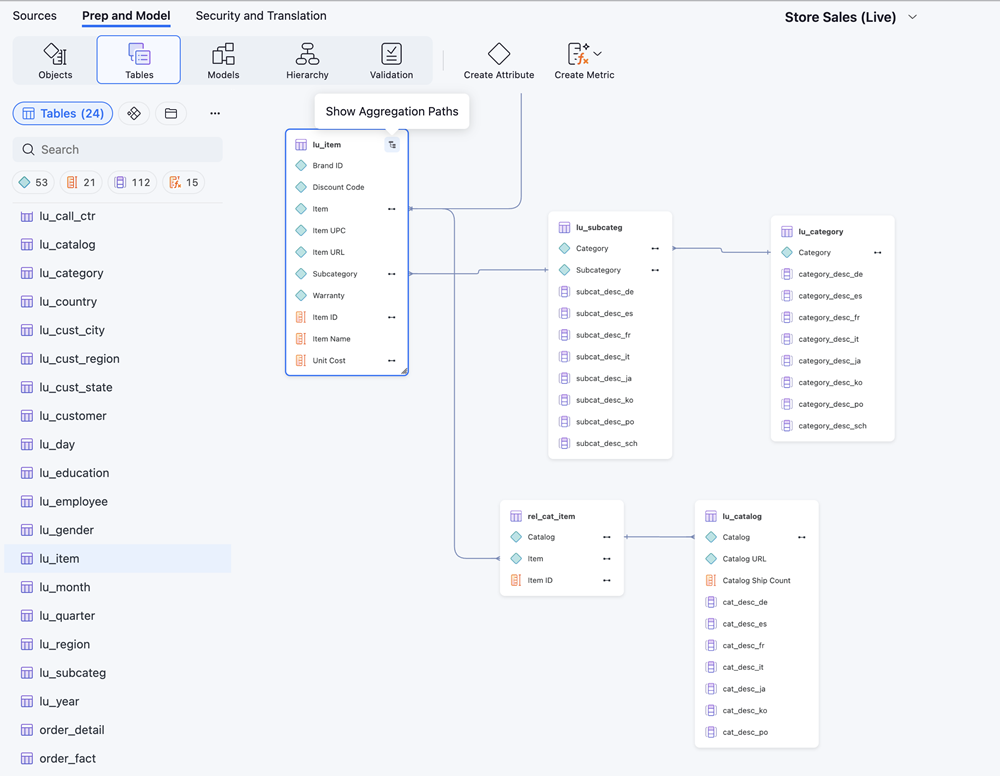The width and height of the screenshot is (1000, 776).
Task: Expand the Store Sales (Live) dropdown
Action: coord(913,17)
